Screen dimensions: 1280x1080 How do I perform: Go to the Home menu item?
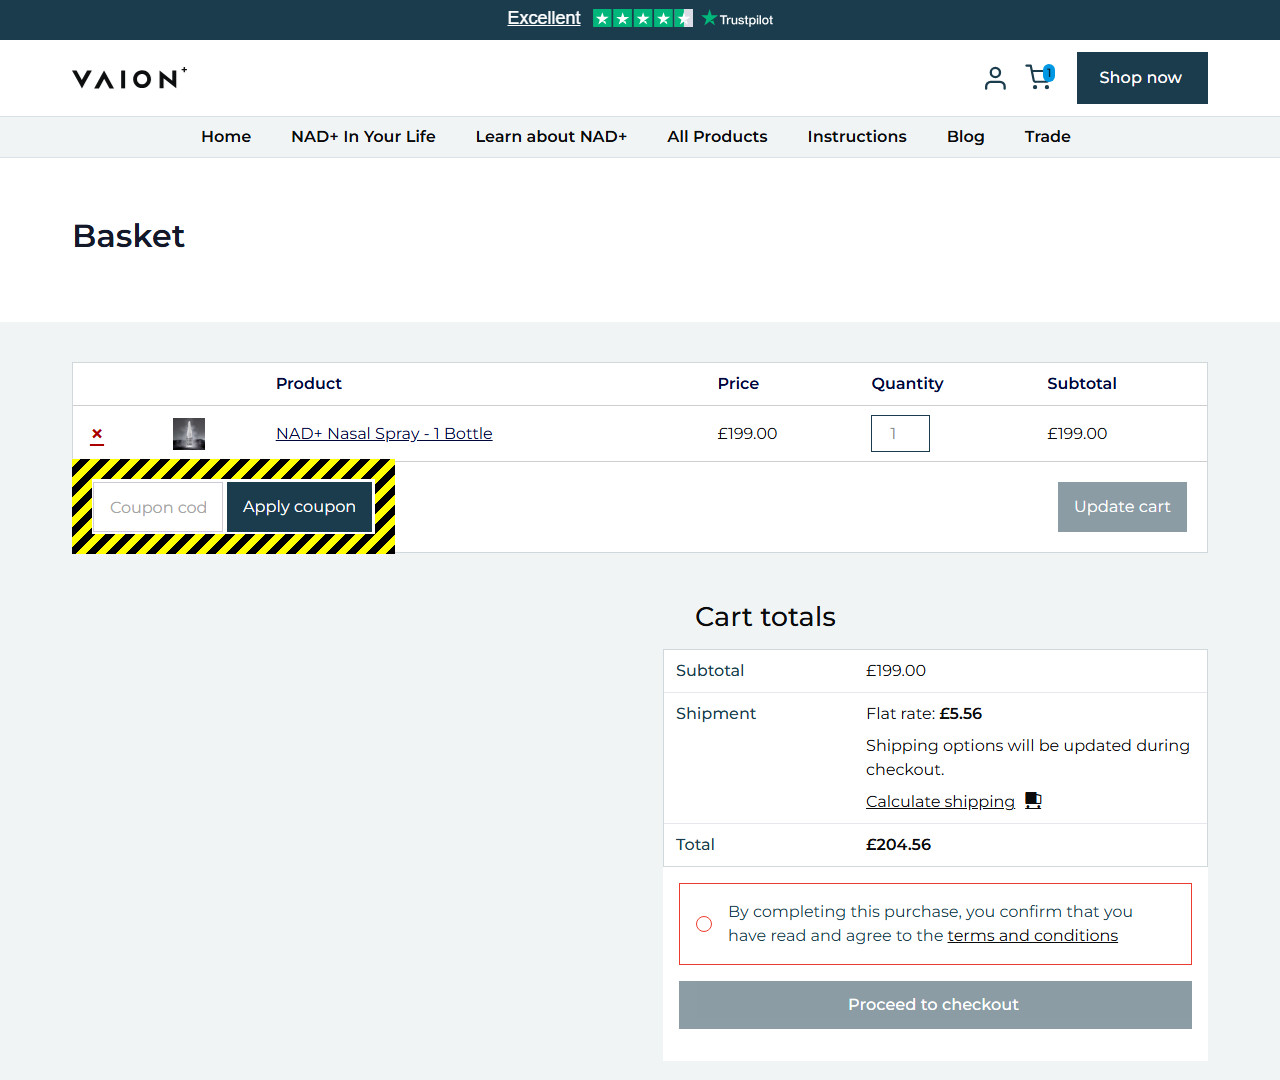(x=226, y=137)
